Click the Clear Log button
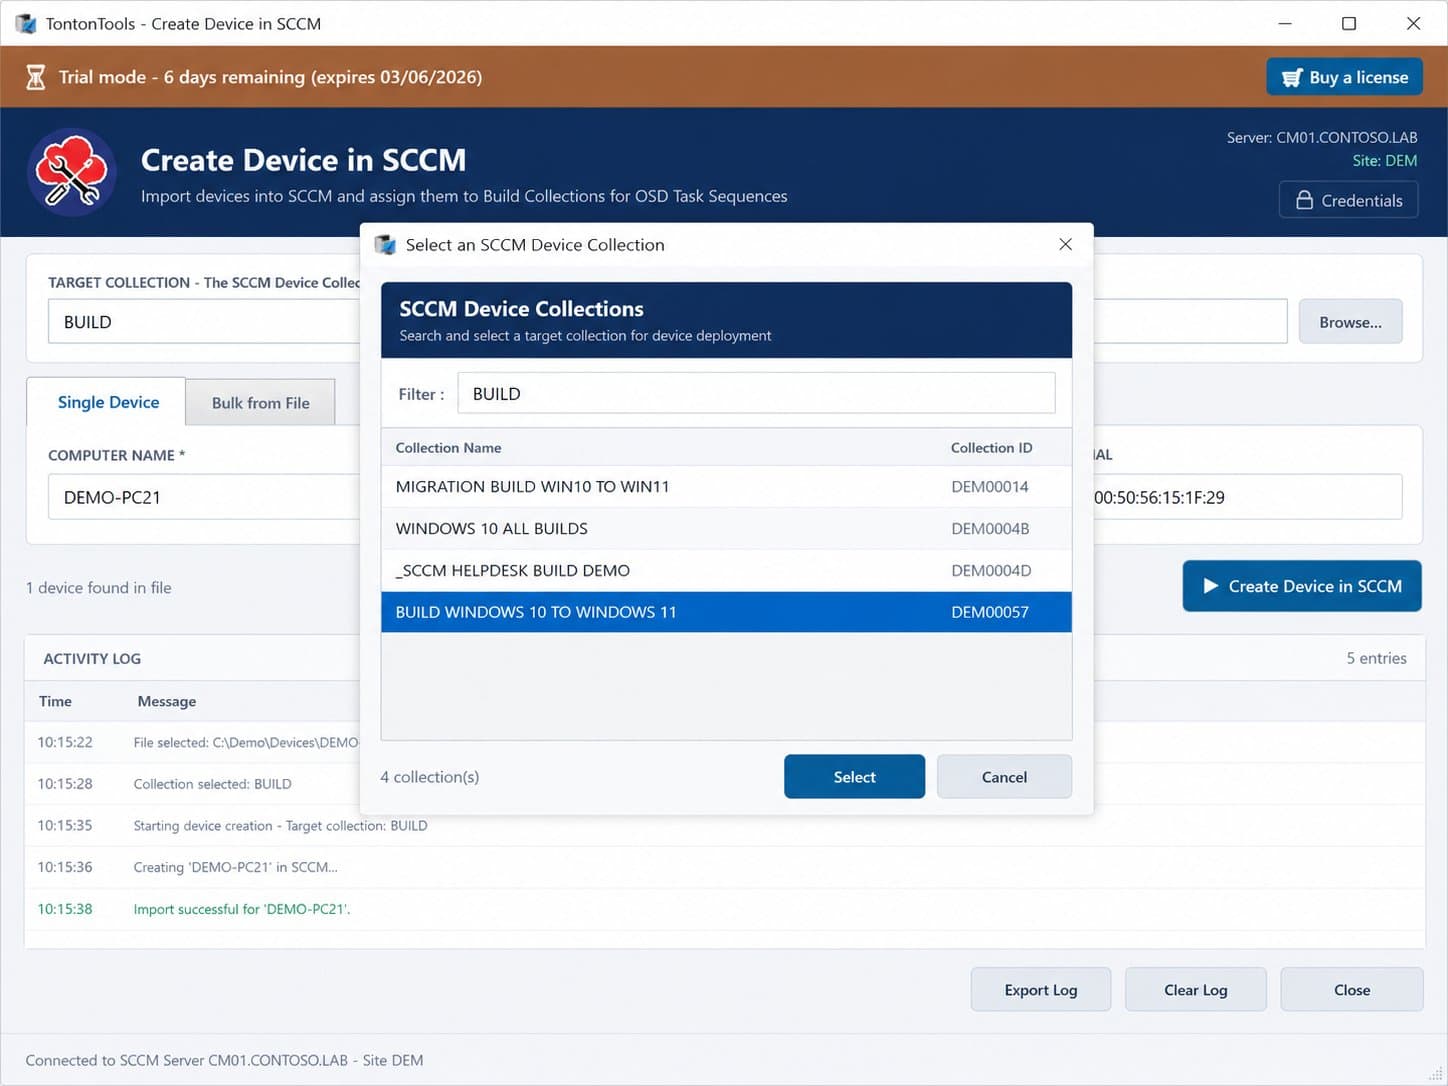The height and width of the screenshot is (1086, 1448). 1195,990
